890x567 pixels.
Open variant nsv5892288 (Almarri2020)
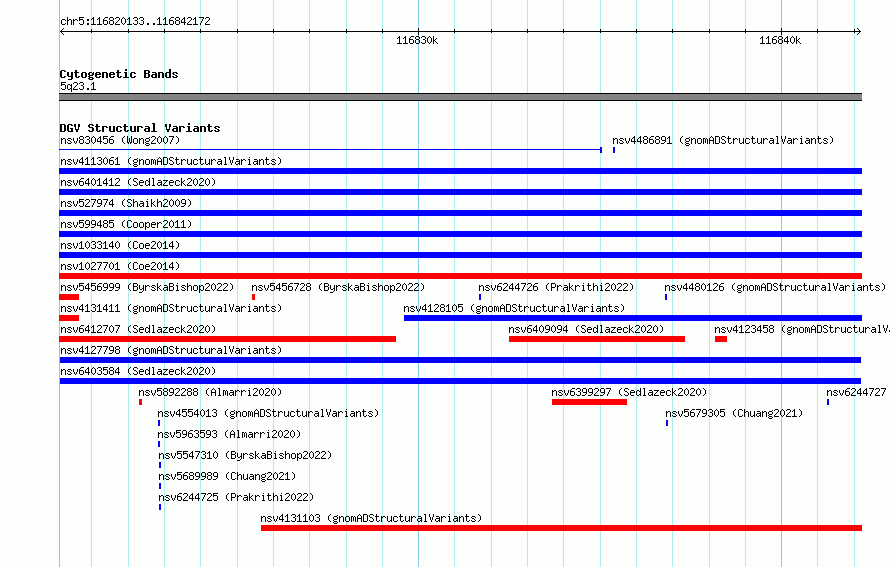point(210,392)
